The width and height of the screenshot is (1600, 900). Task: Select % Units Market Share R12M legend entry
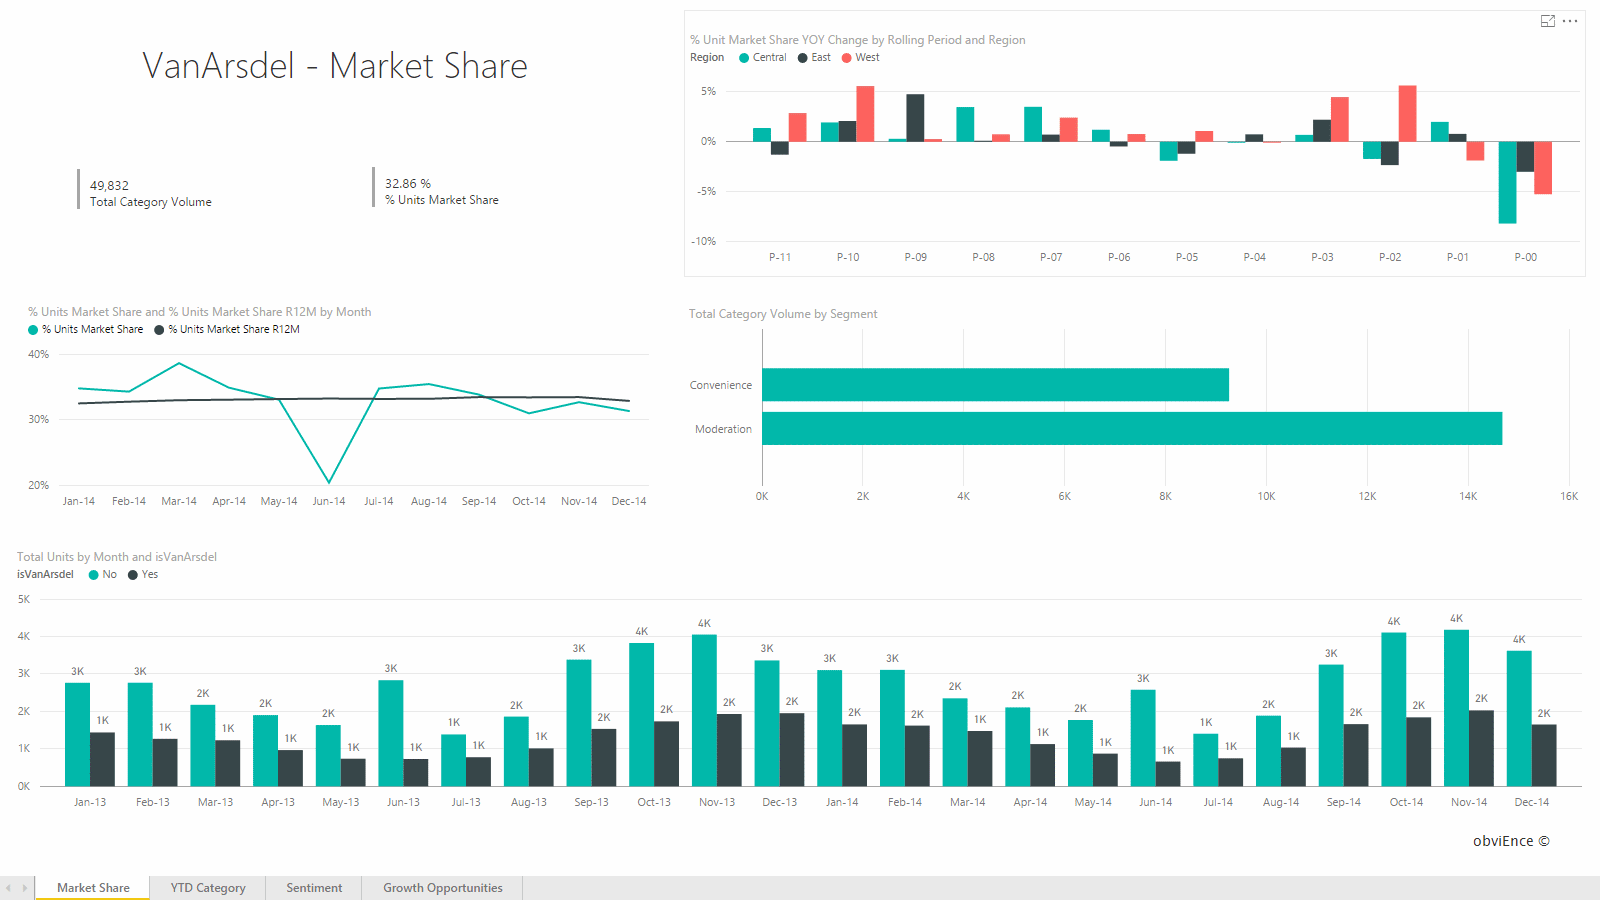(x=227, y=329)
